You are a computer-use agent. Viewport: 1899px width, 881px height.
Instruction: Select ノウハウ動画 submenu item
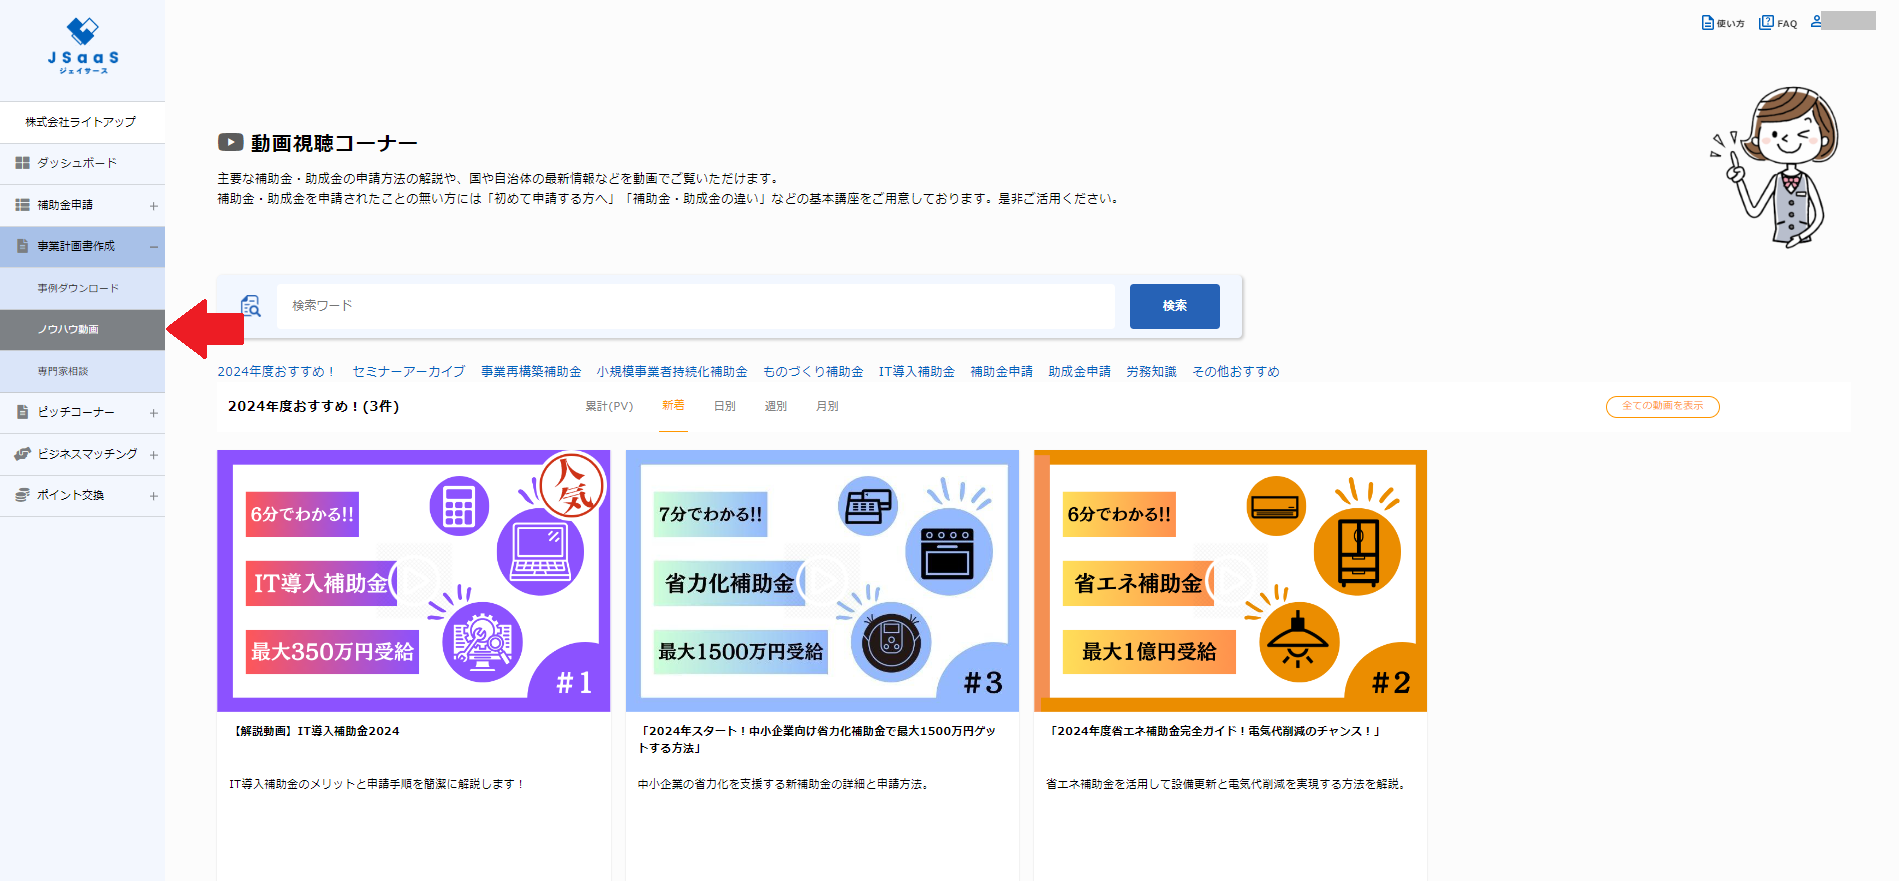click(x=82, y=330)
